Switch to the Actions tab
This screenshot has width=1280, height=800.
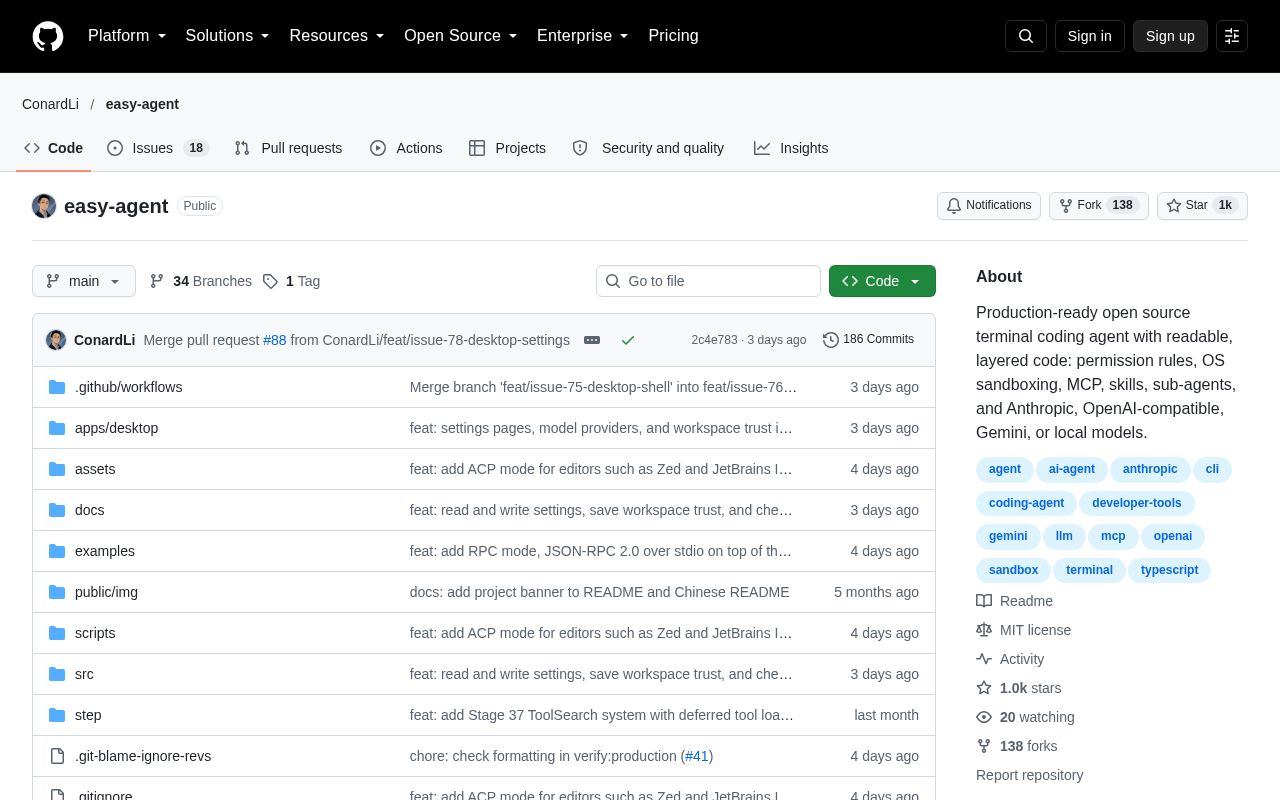406,148
